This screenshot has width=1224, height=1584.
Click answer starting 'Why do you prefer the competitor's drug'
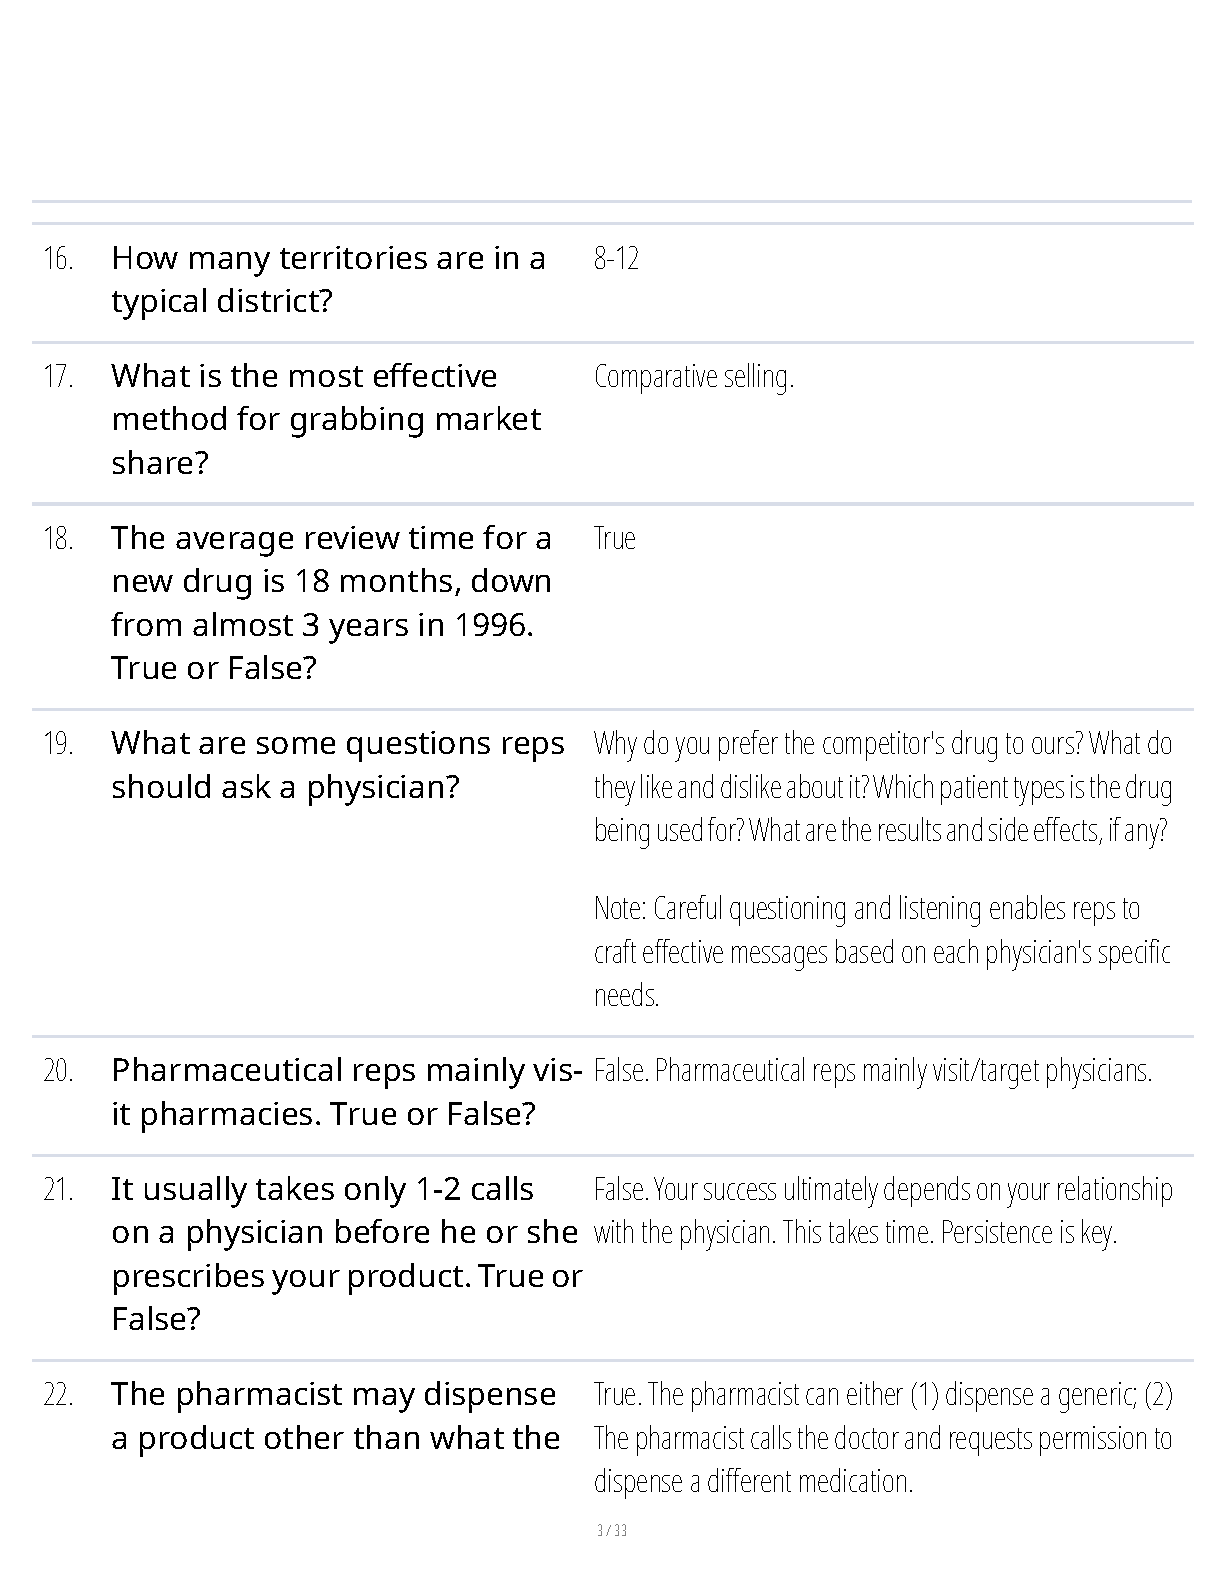point(882,787)
